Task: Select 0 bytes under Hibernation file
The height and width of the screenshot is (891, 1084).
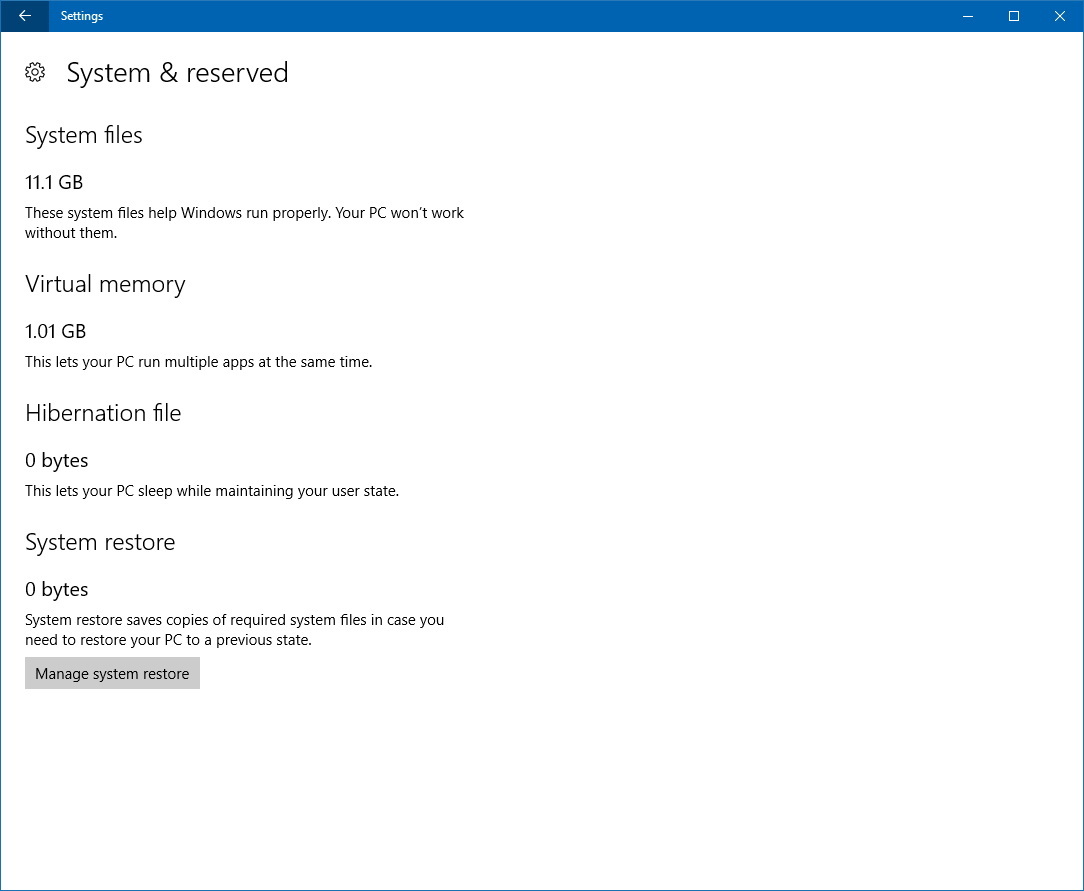Action: tap(57, 460)
